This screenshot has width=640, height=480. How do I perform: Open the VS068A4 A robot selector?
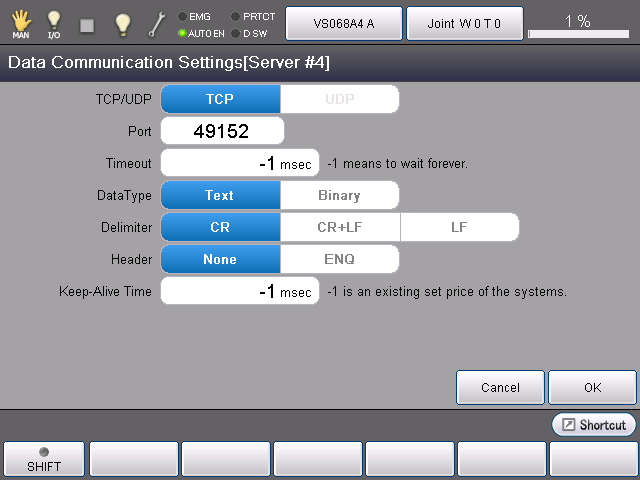343,23
